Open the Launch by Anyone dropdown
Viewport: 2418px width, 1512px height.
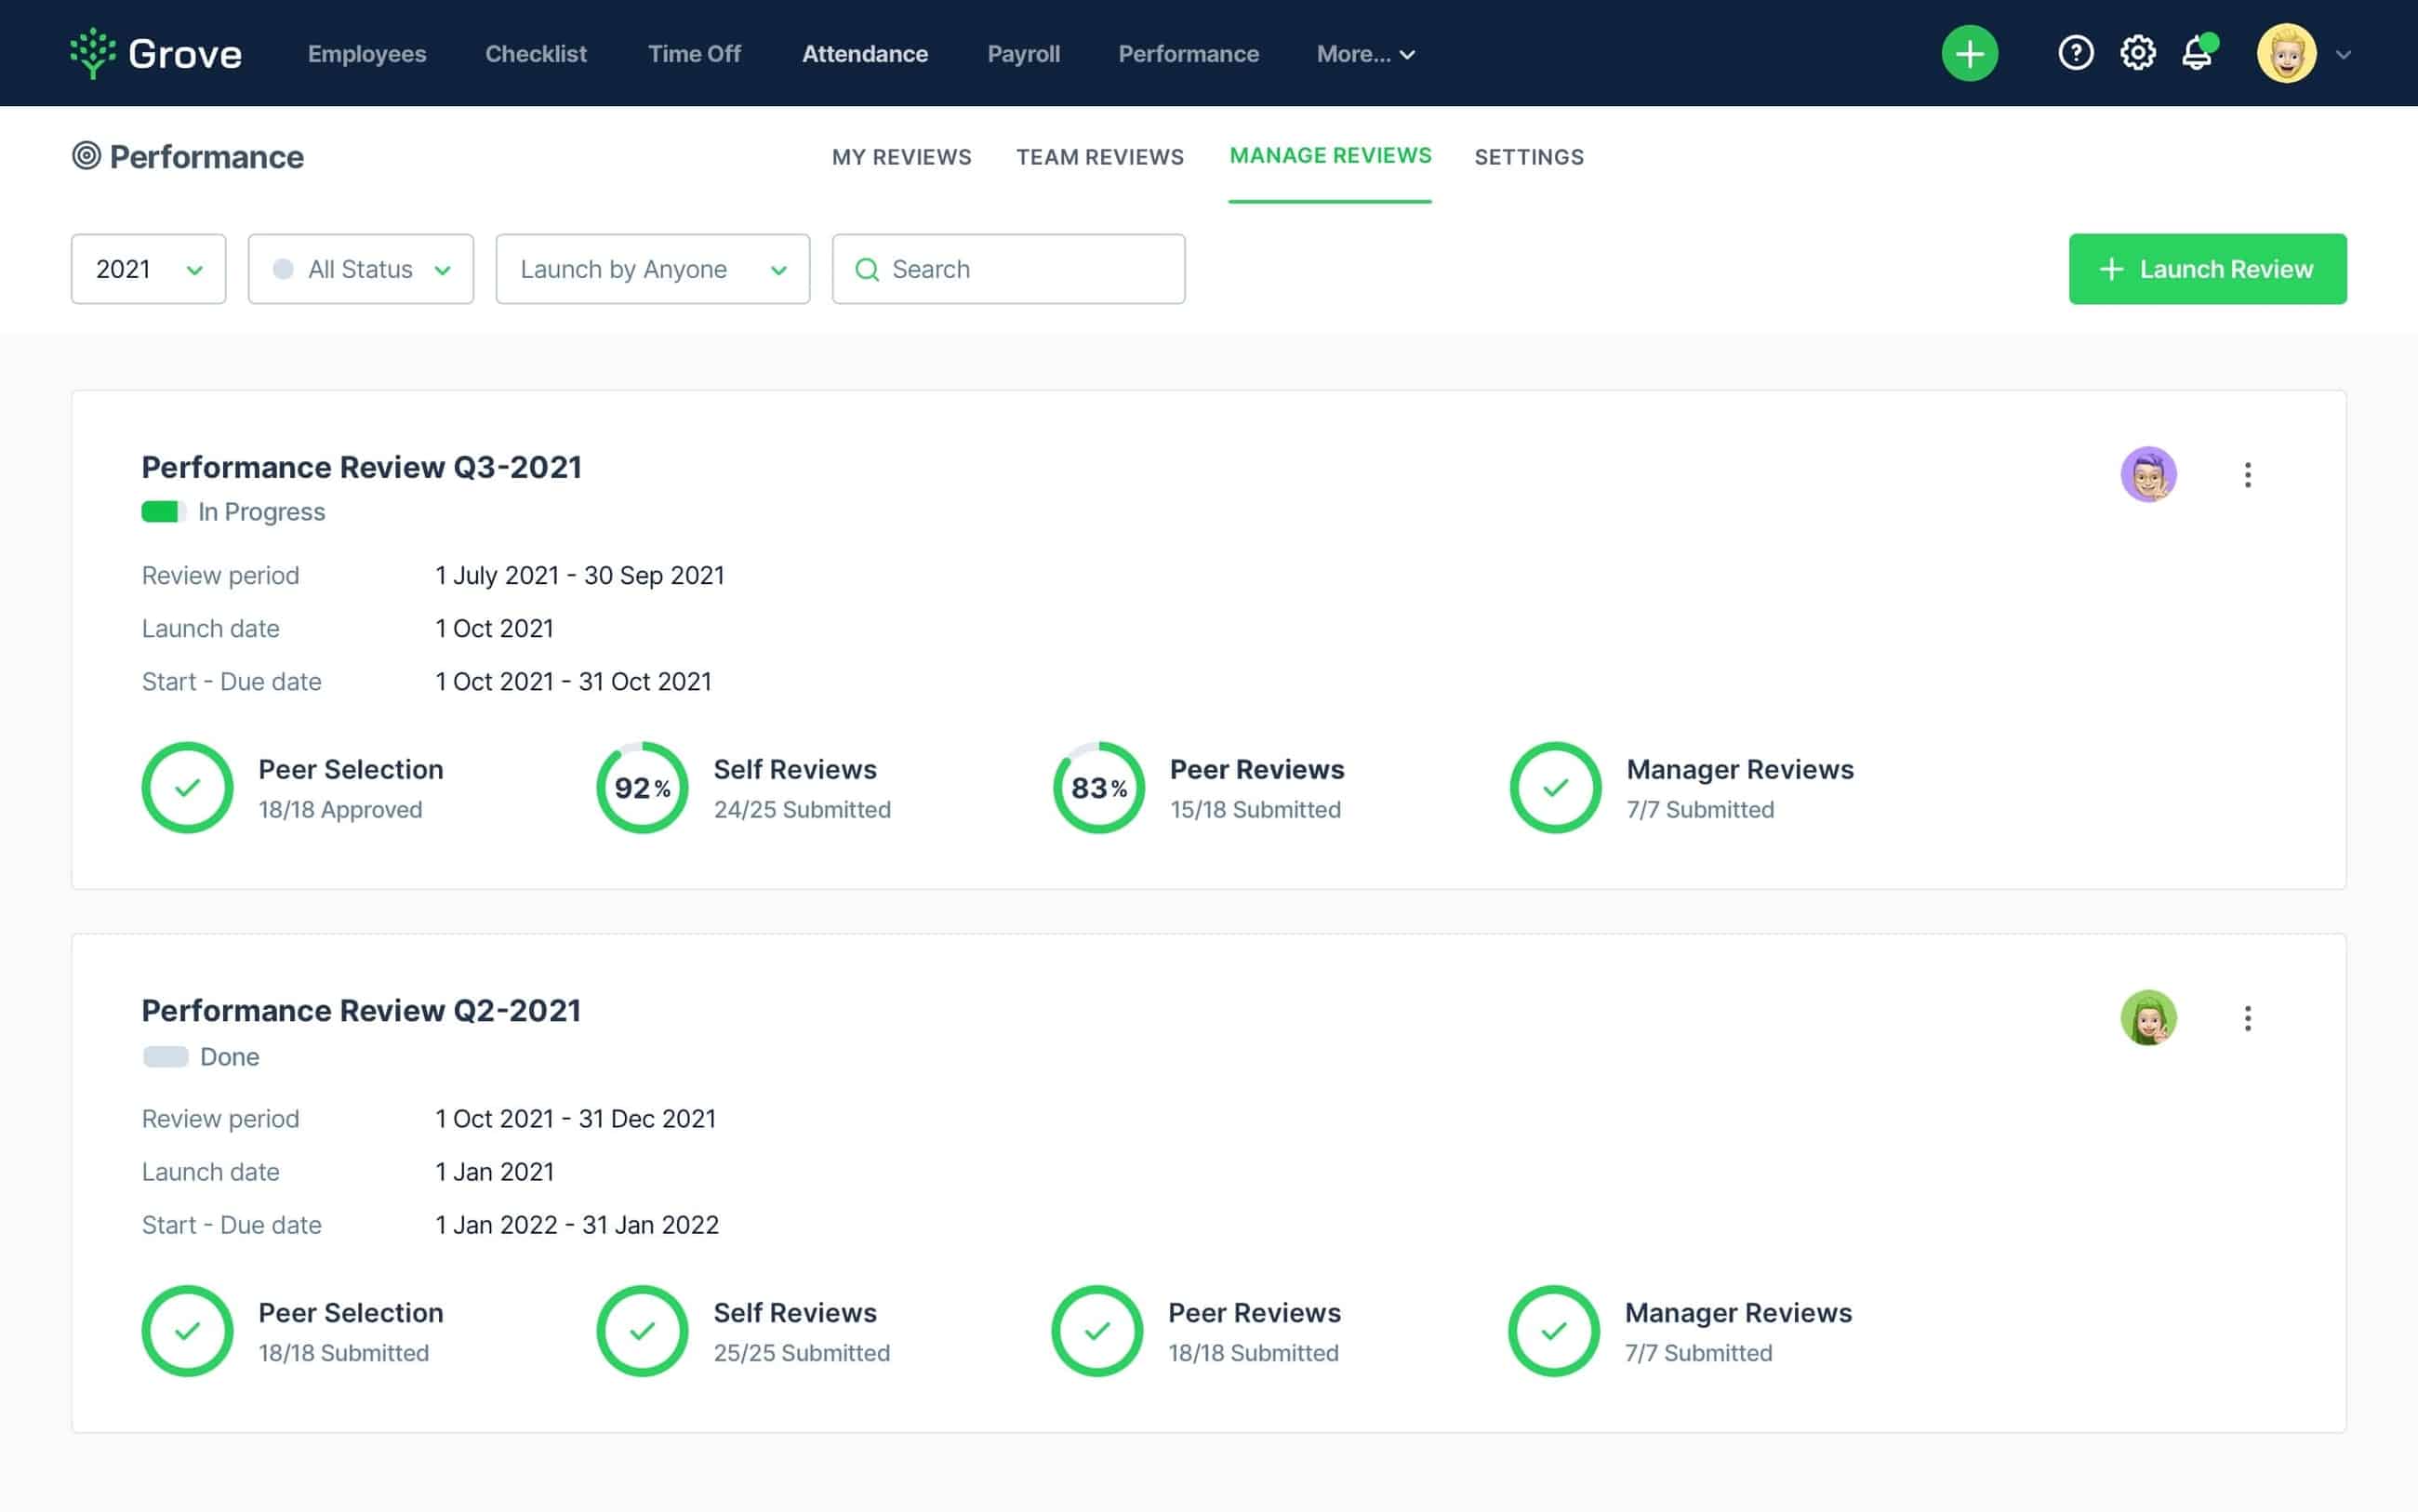652,268
